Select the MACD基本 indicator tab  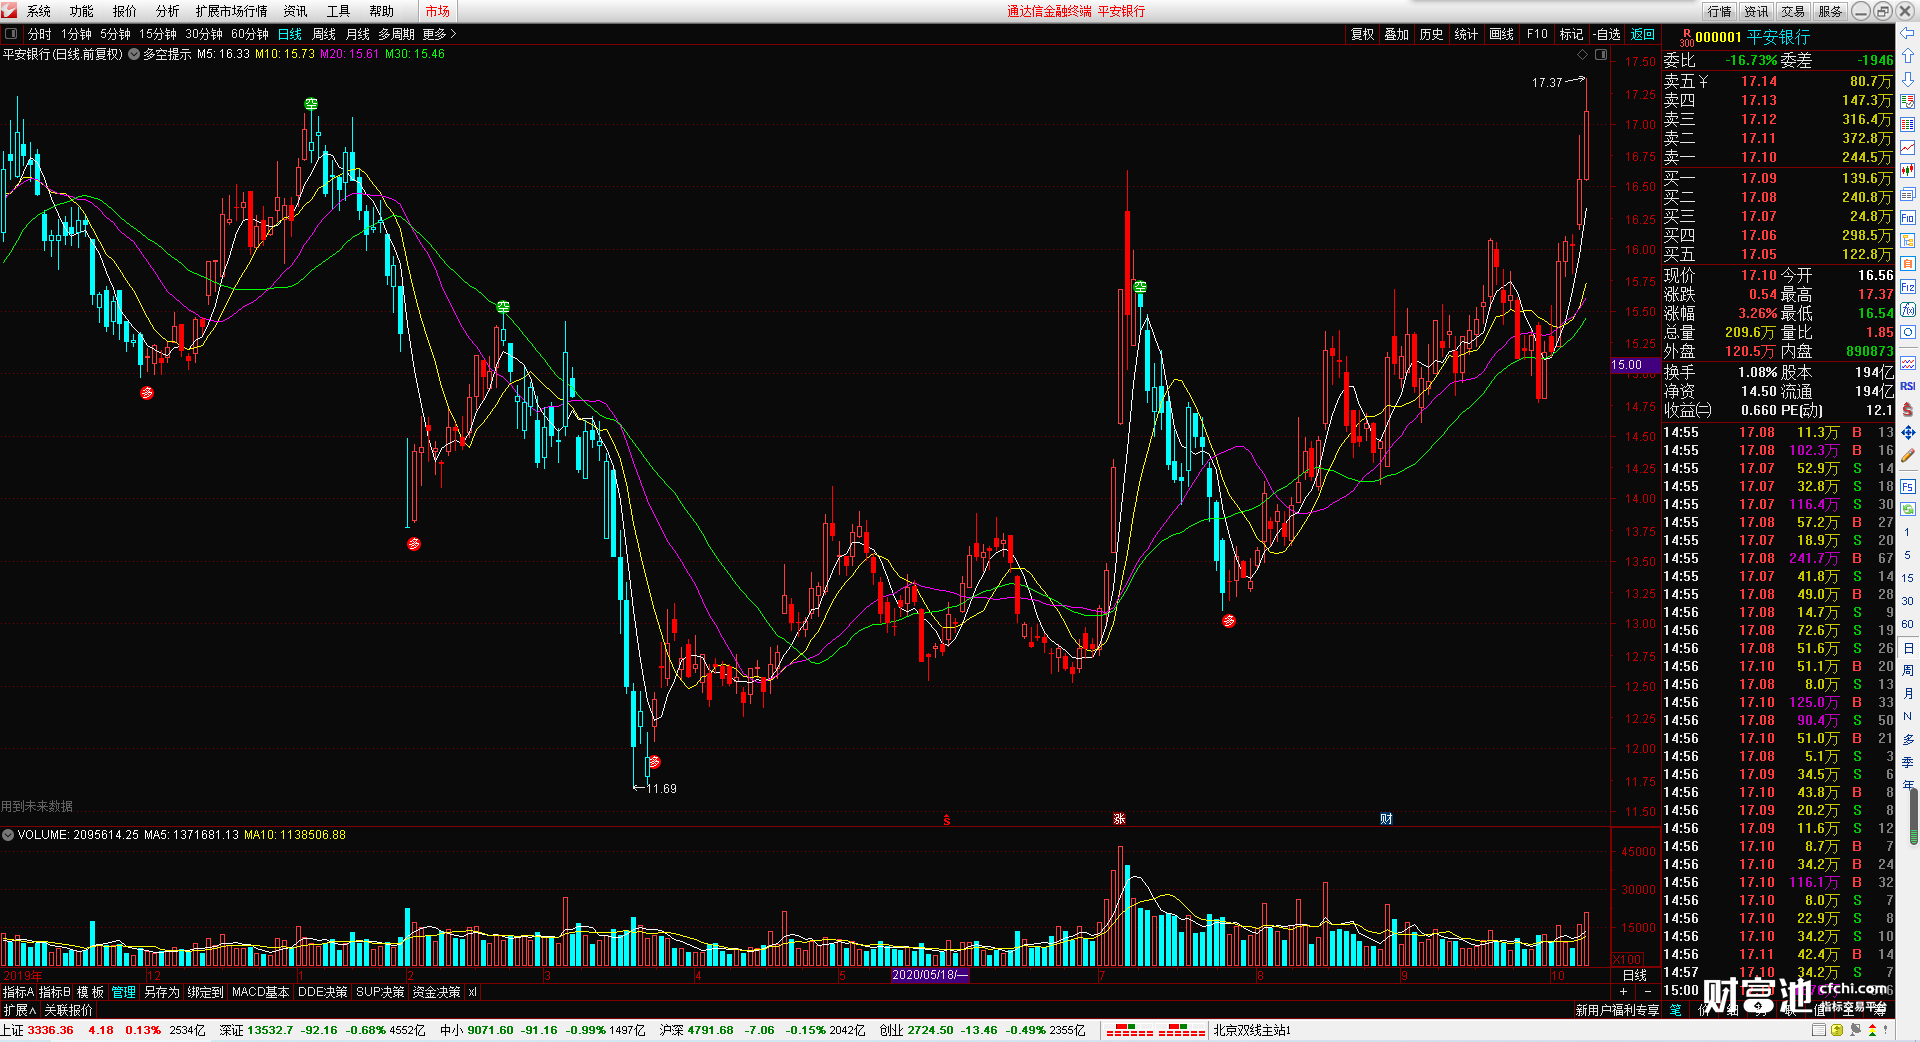[x=260, y=992]
